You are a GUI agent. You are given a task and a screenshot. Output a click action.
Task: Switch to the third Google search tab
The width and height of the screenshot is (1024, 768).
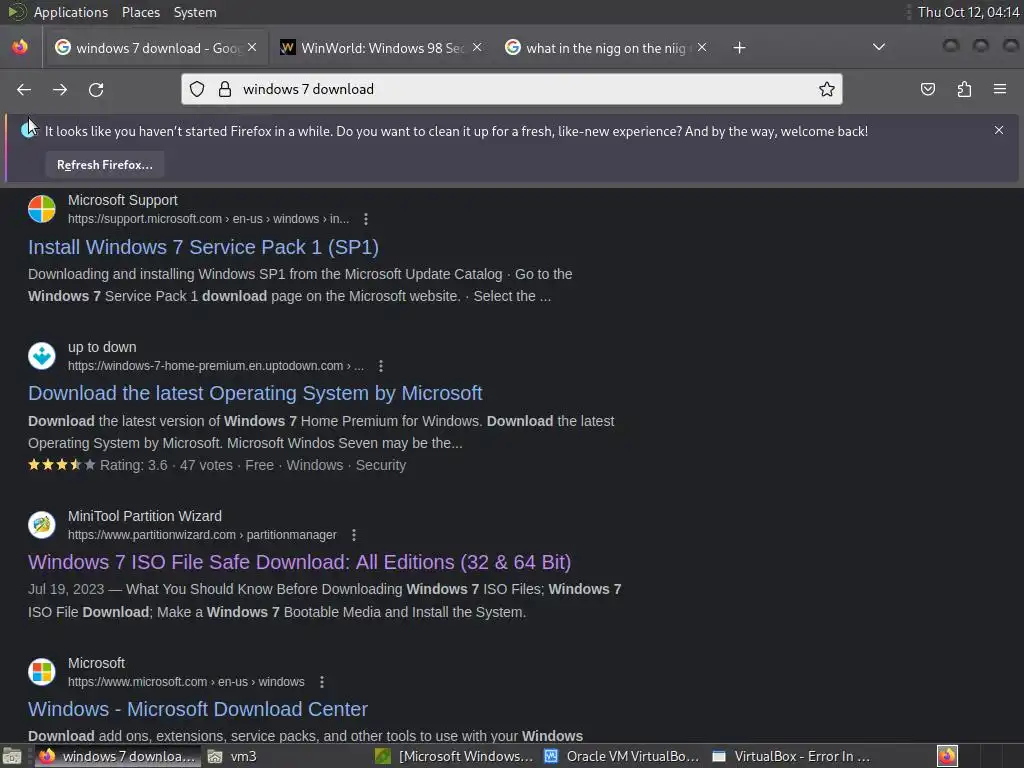(606, 48)
